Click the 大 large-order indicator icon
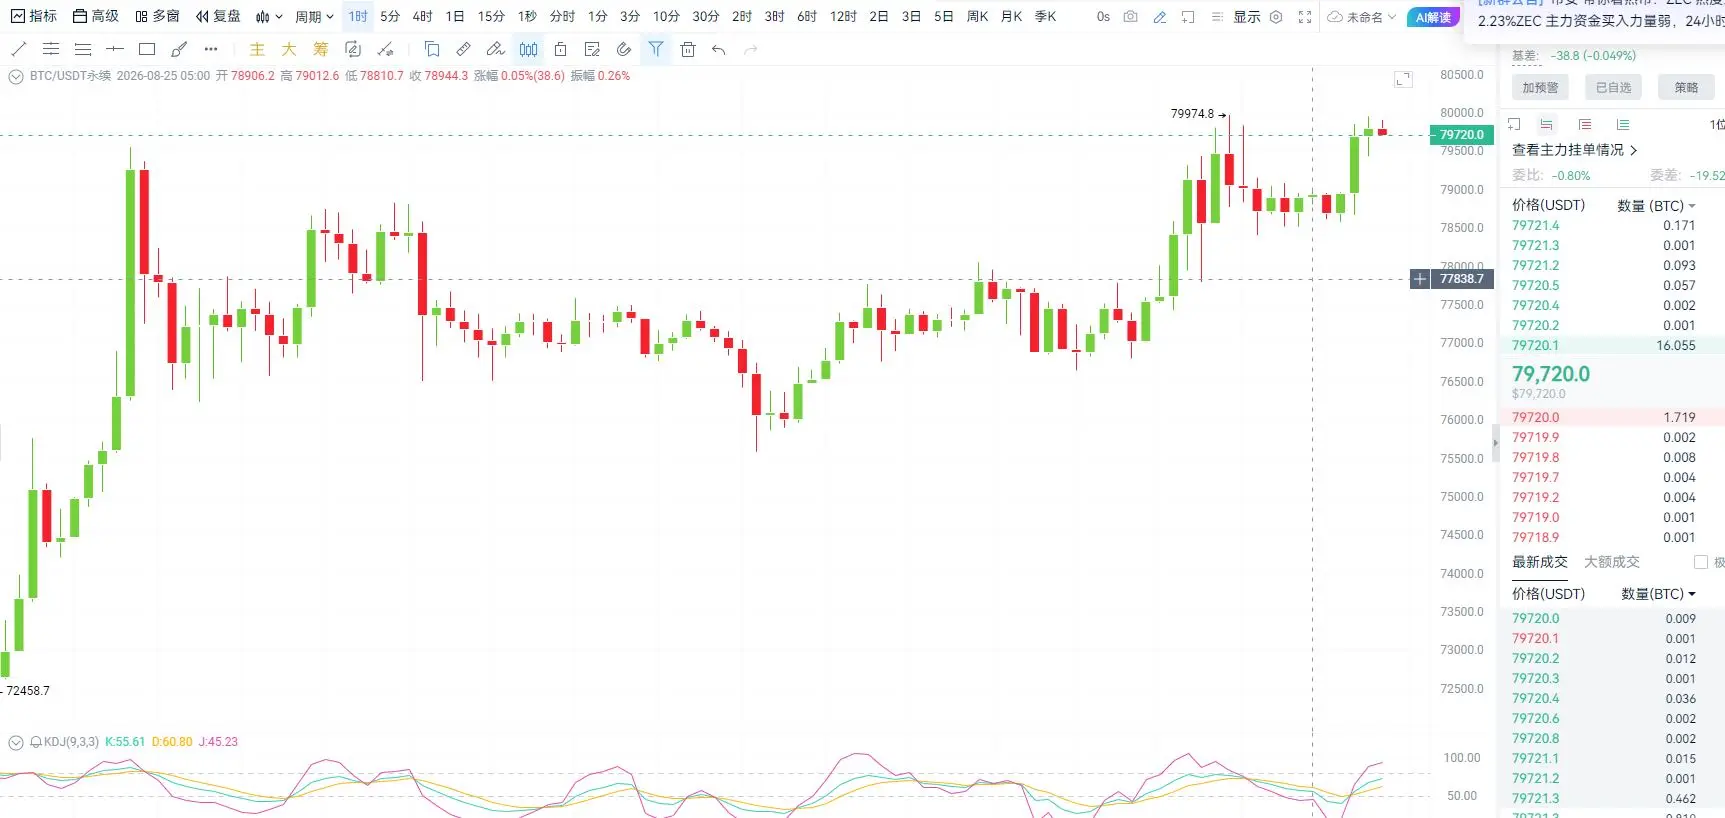The width and height of the screenshot is (1725, 818). (x=289, y=49)
